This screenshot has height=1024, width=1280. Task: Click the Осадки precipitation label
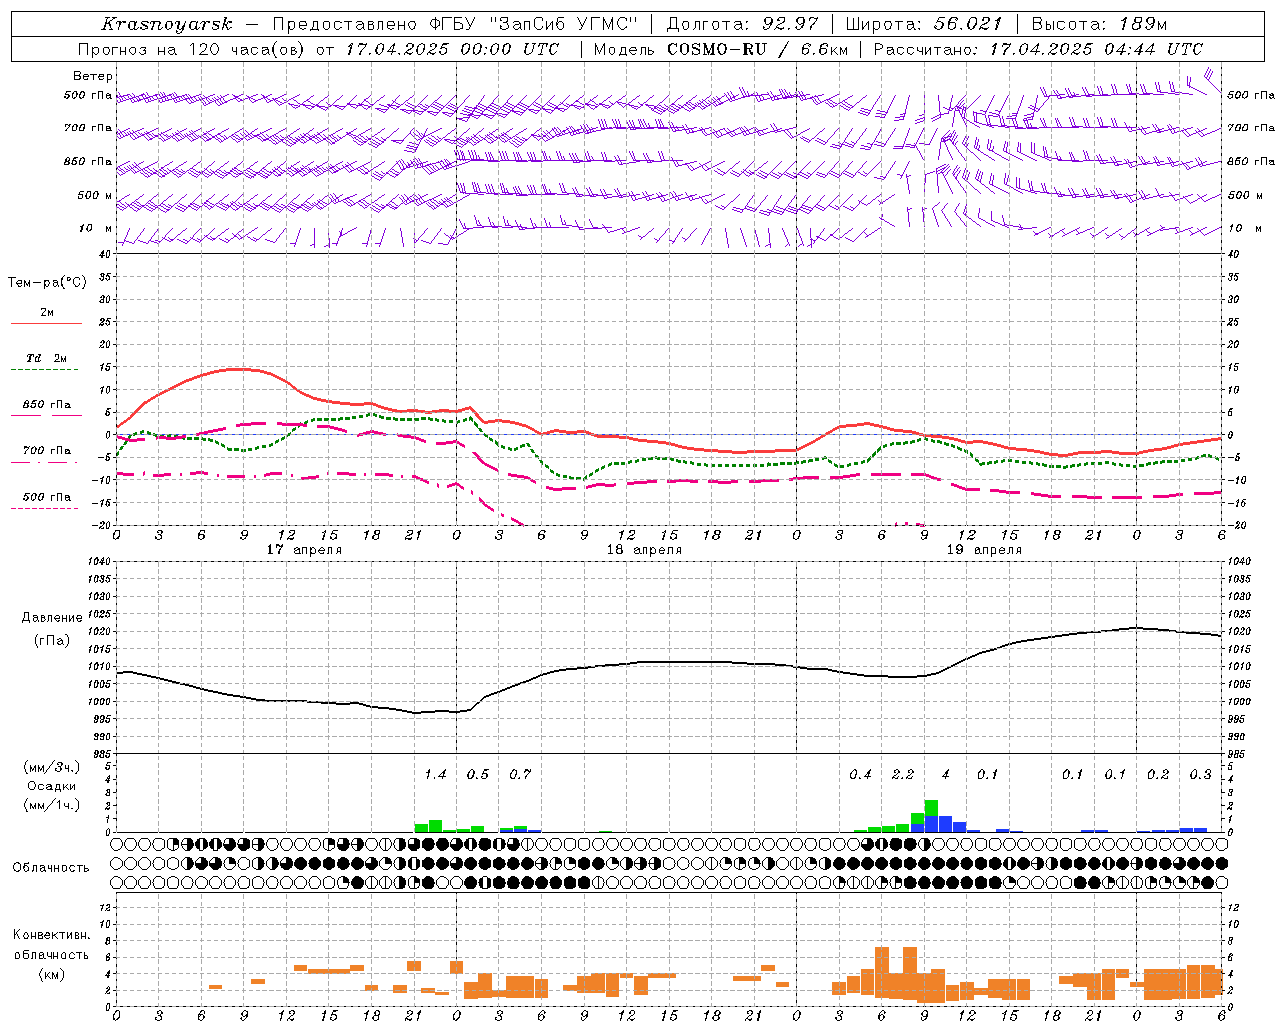click(x=52, y=786)
